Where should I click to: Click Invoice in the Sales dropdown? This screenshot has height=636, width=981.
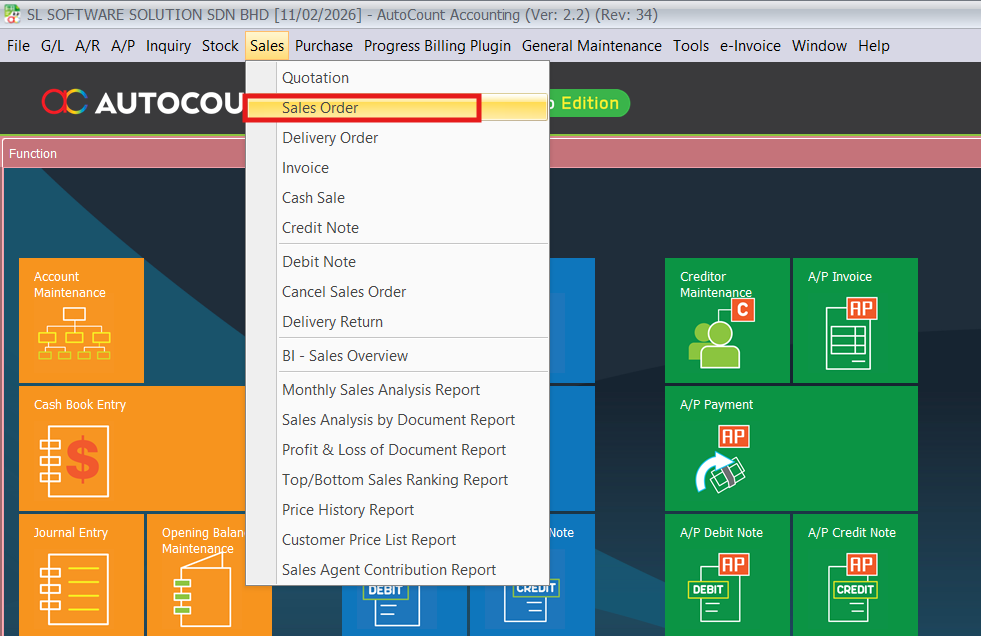coord(305,168)
